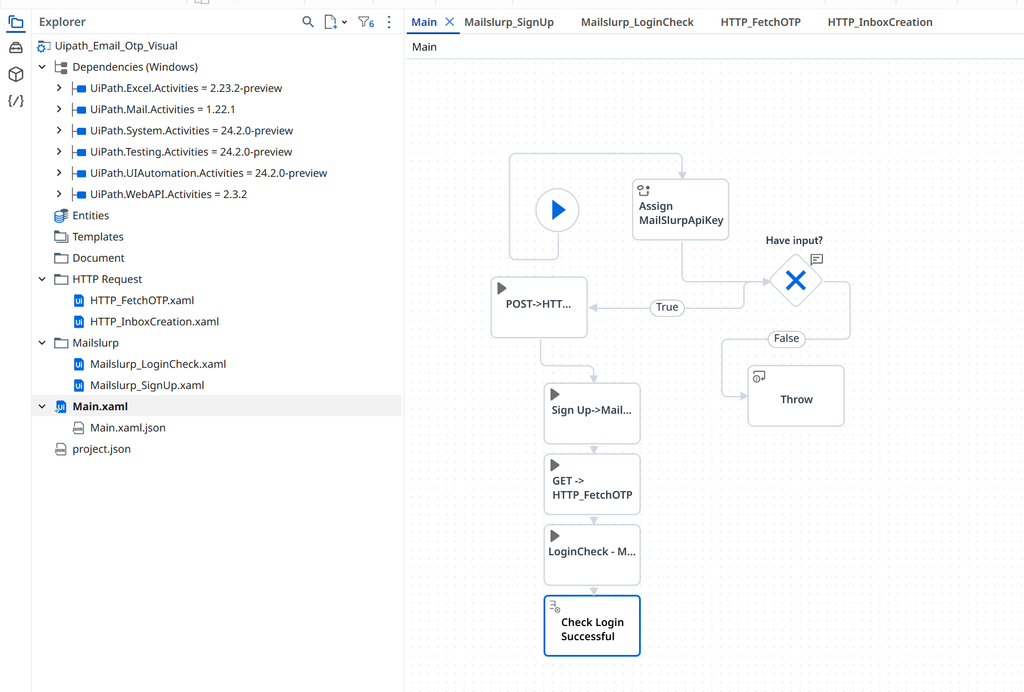Viewport: 1024px width, 692px height.
Task: Collapse the Main.xaml node
Action: point(42,407)
